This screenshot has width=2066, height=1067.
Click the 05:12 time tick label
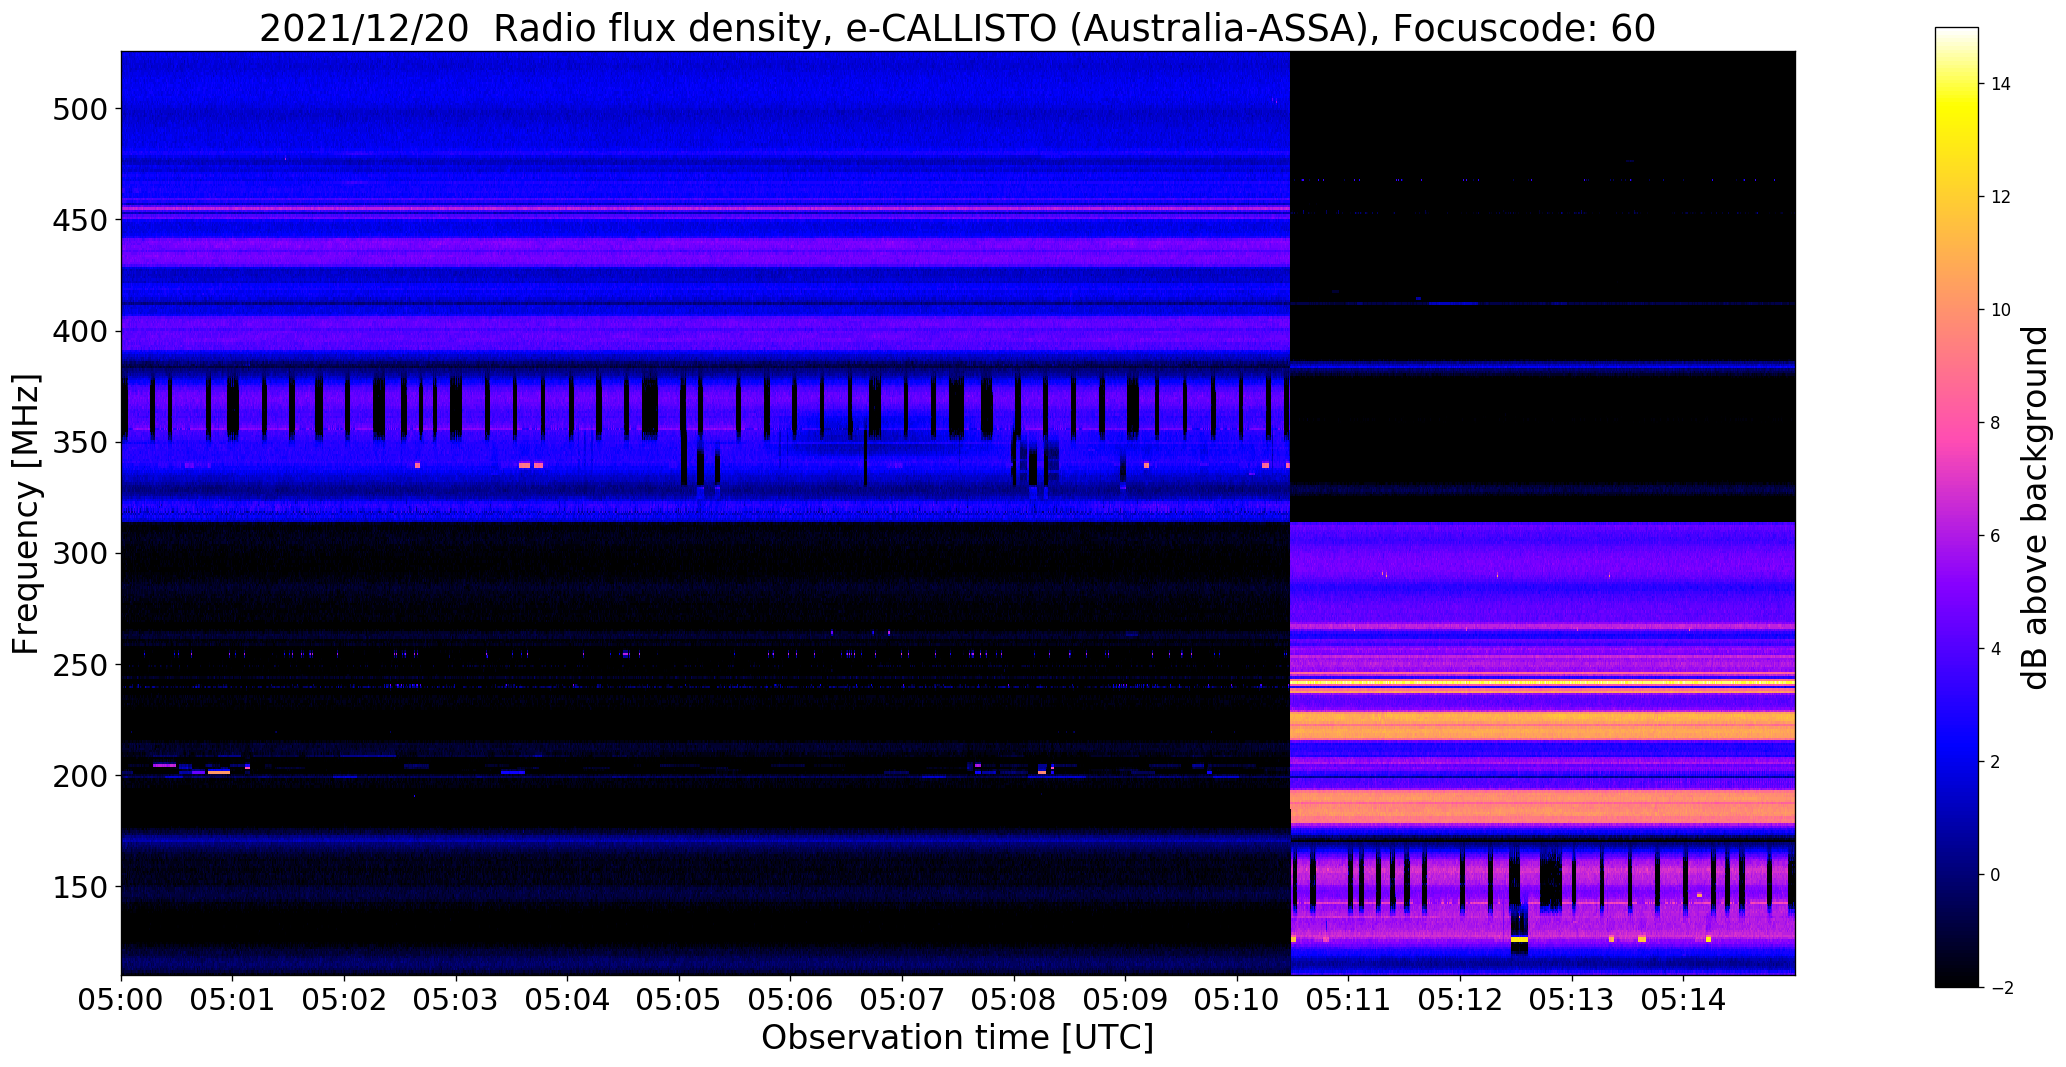pos(1460,1000)
